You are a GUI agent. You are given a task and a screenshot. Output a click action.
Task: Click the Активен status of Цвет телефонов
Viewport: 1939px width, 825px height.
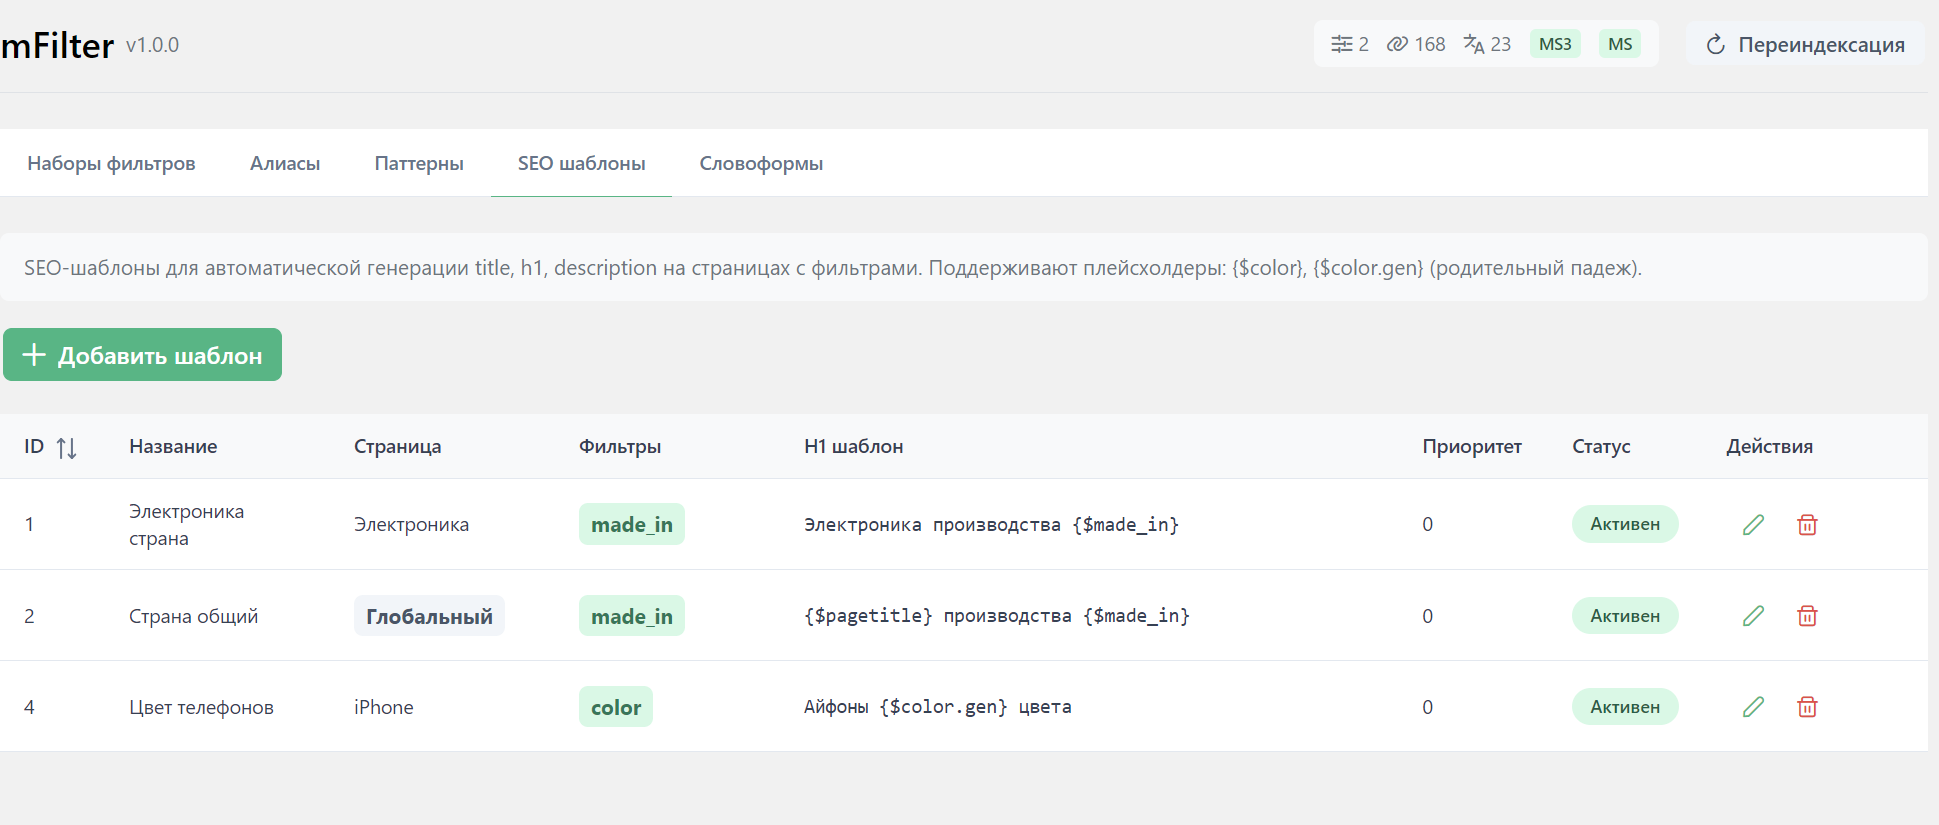point(1624,707)
